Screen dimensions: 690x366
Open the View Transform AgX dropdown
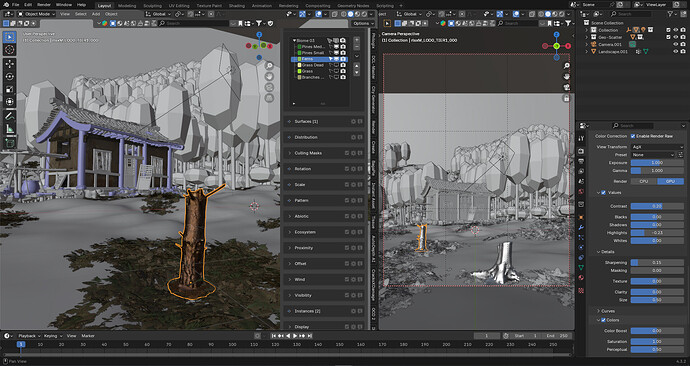coord(657,147)
